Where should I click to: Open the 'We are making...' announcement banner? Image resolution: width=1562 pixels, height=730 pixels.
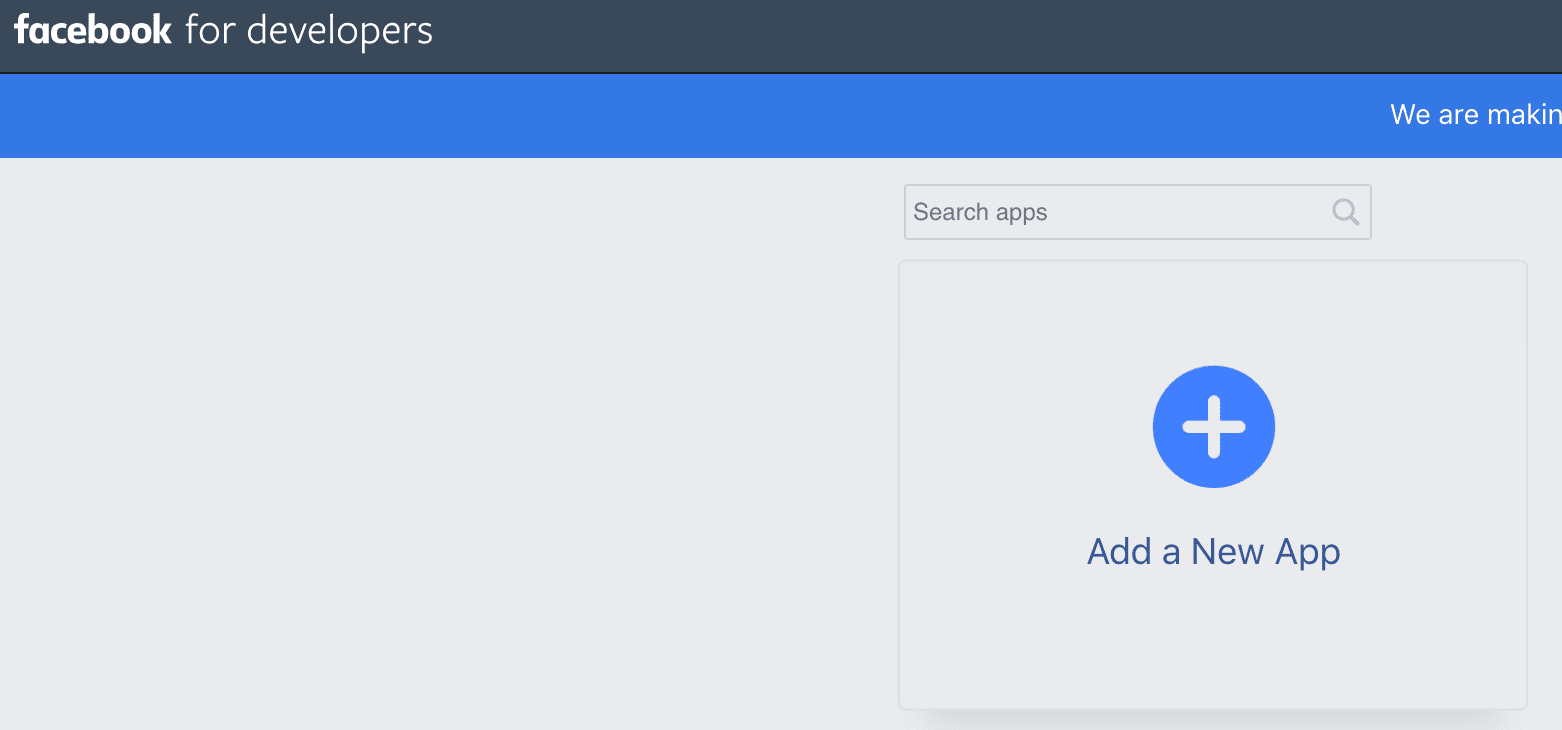[x=1475, y=115]
